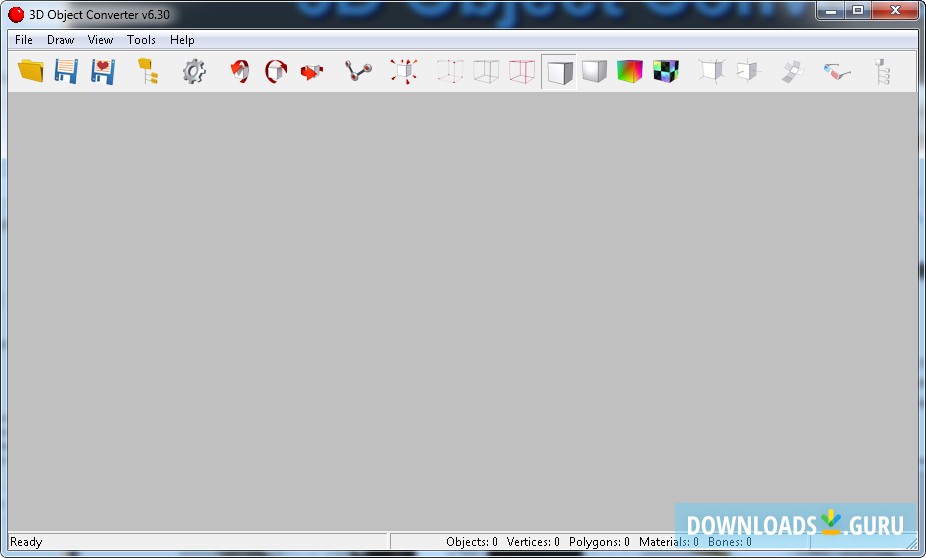Click the Polygons: 0 status text
Image resolution: width=926 pixels, height=558 pixels.
tap(599, 541)
